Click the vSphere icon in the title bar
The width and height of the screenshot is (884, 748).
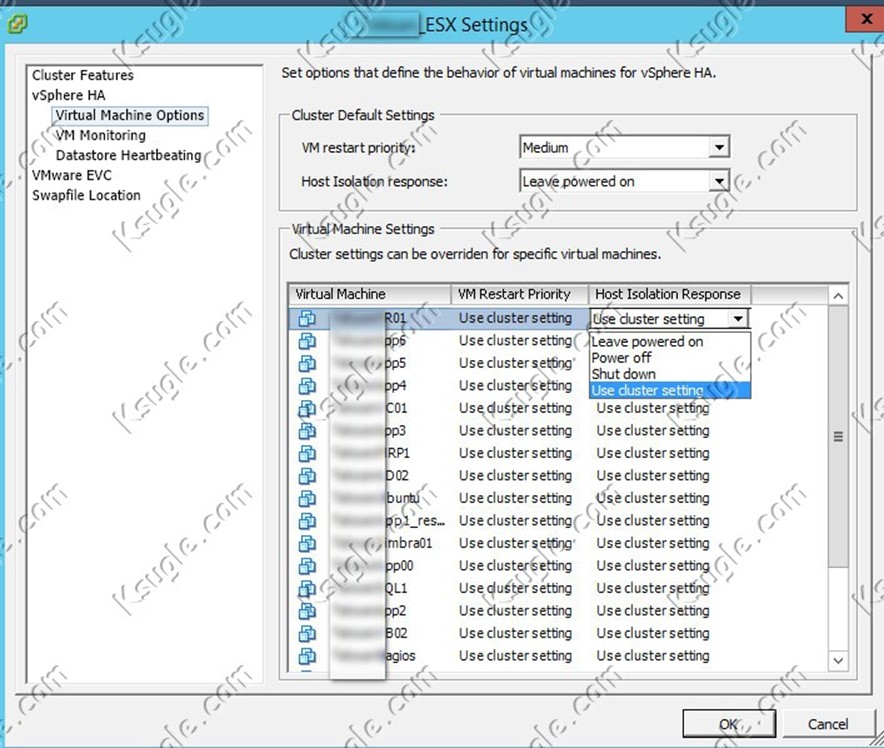click(17, 24)
